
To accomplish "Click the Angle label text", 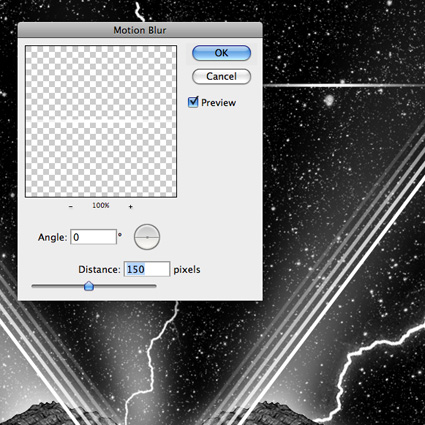I will point(52,237).
